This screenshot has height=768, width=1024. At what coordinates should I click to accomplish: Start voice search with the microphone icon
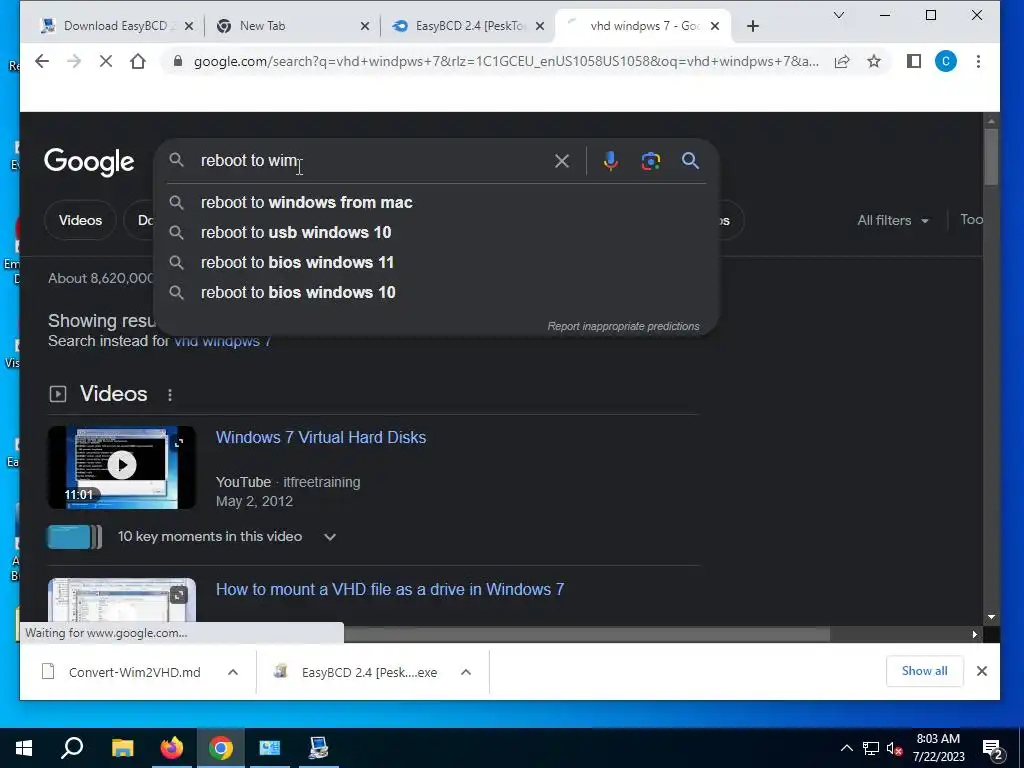coord(611,161)
